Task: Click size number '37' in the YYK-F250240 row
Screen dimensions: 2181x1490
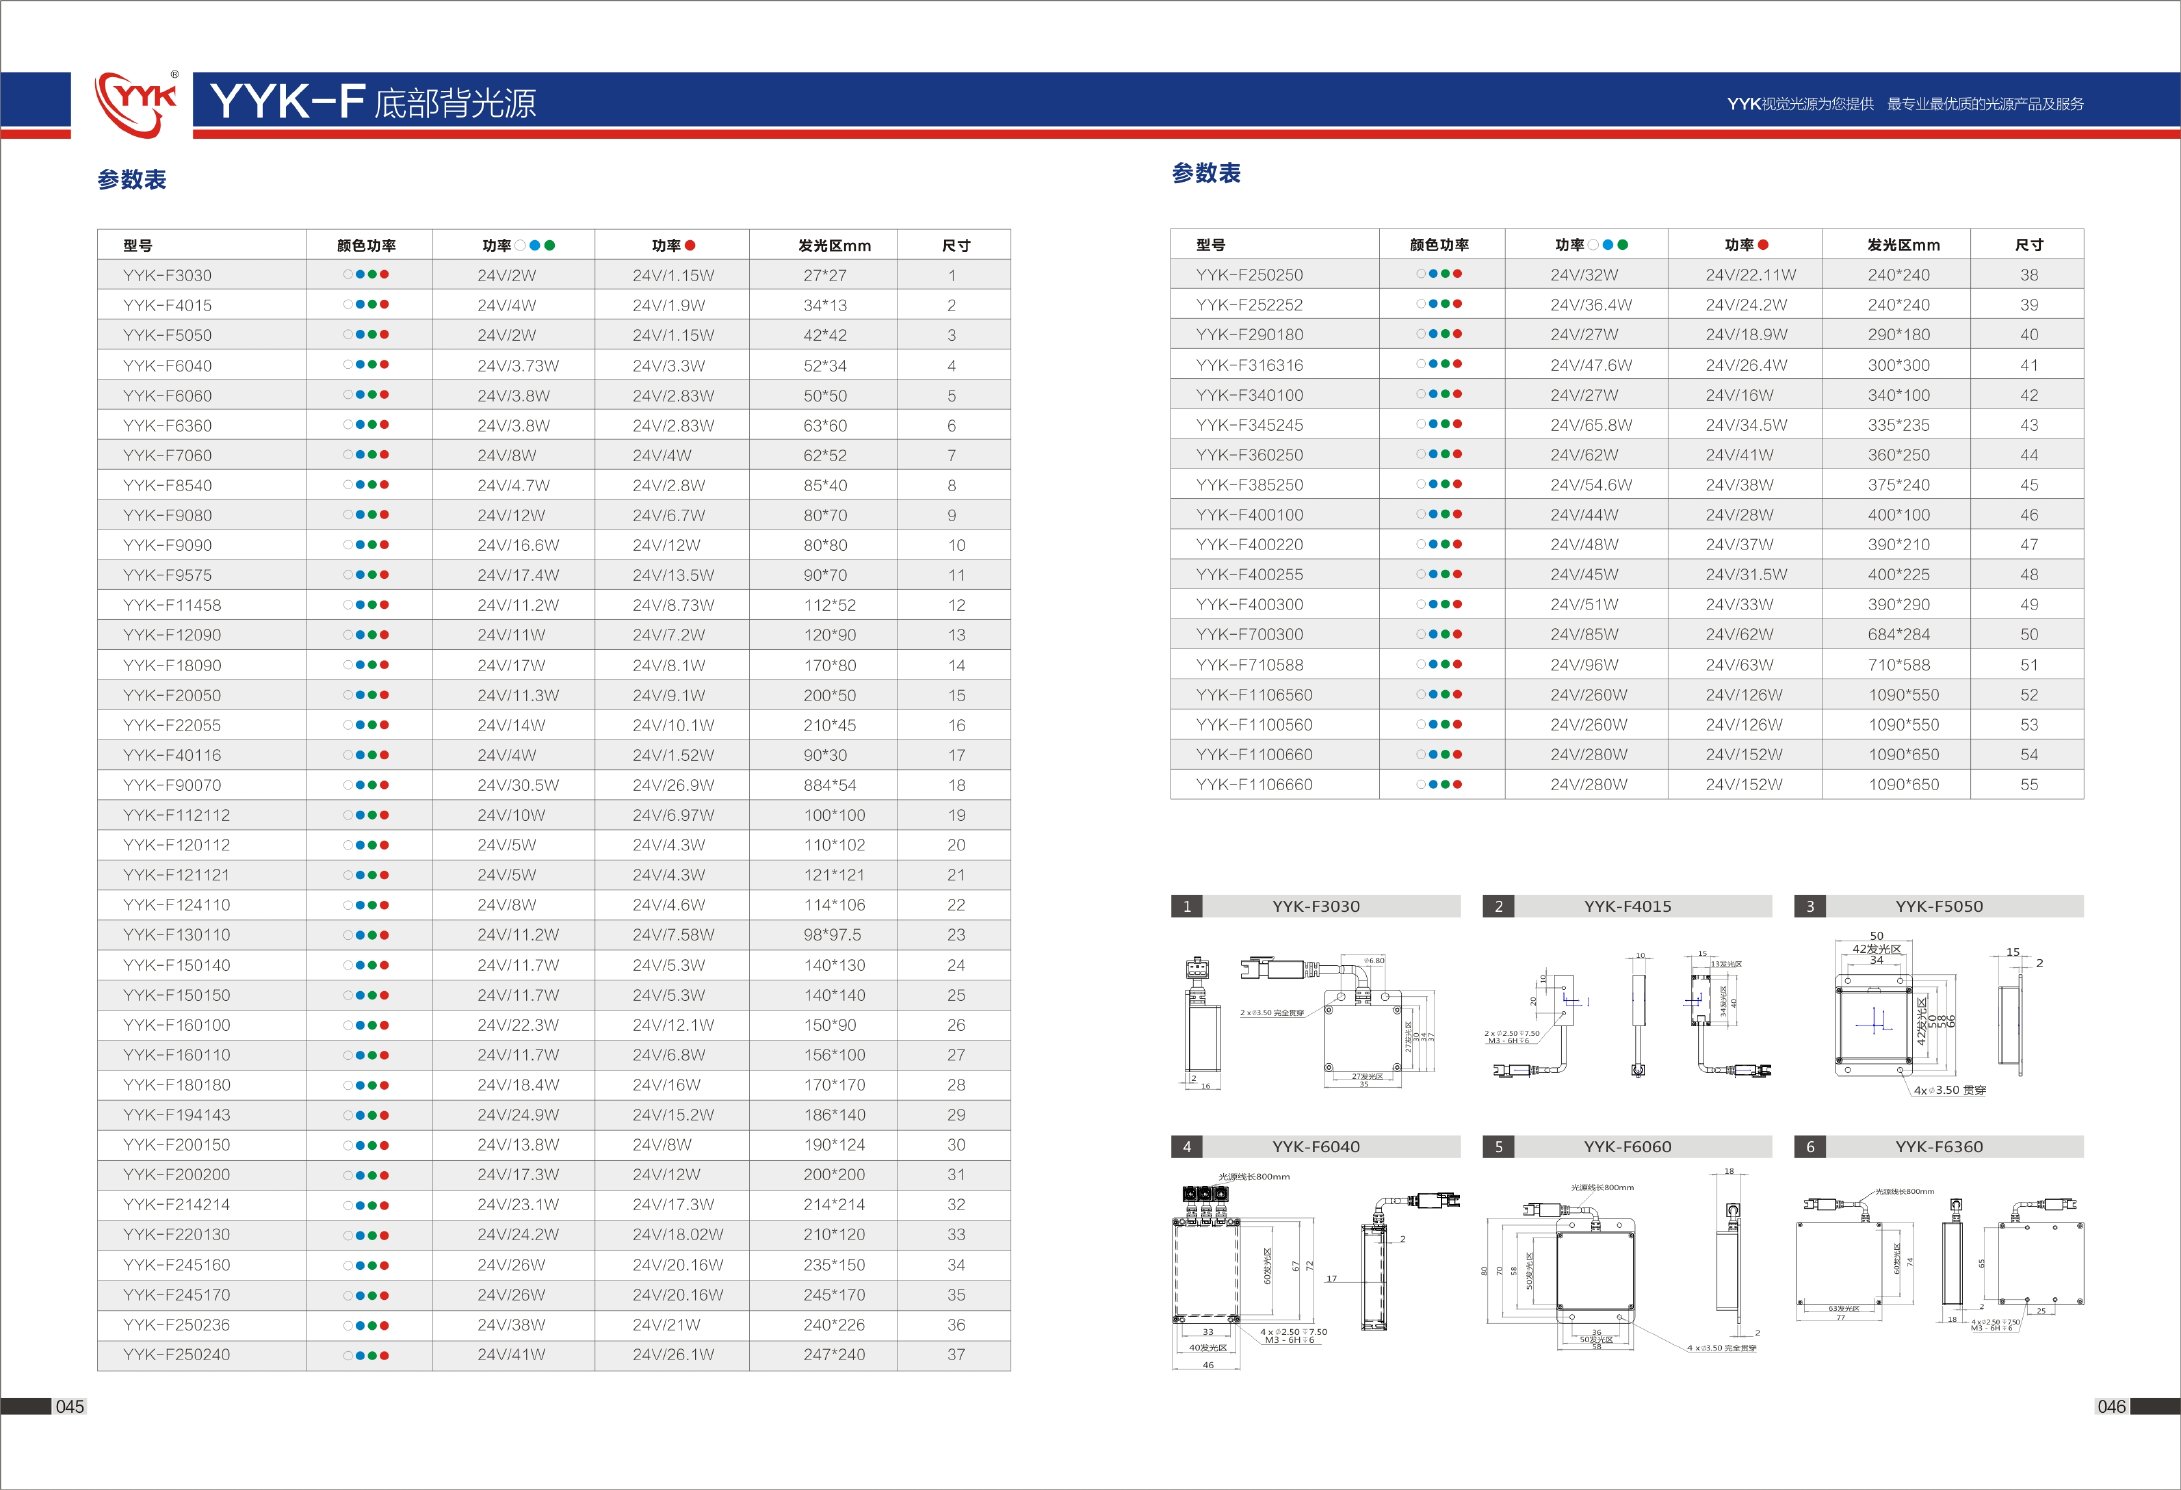Action: tap(956, 1355)
